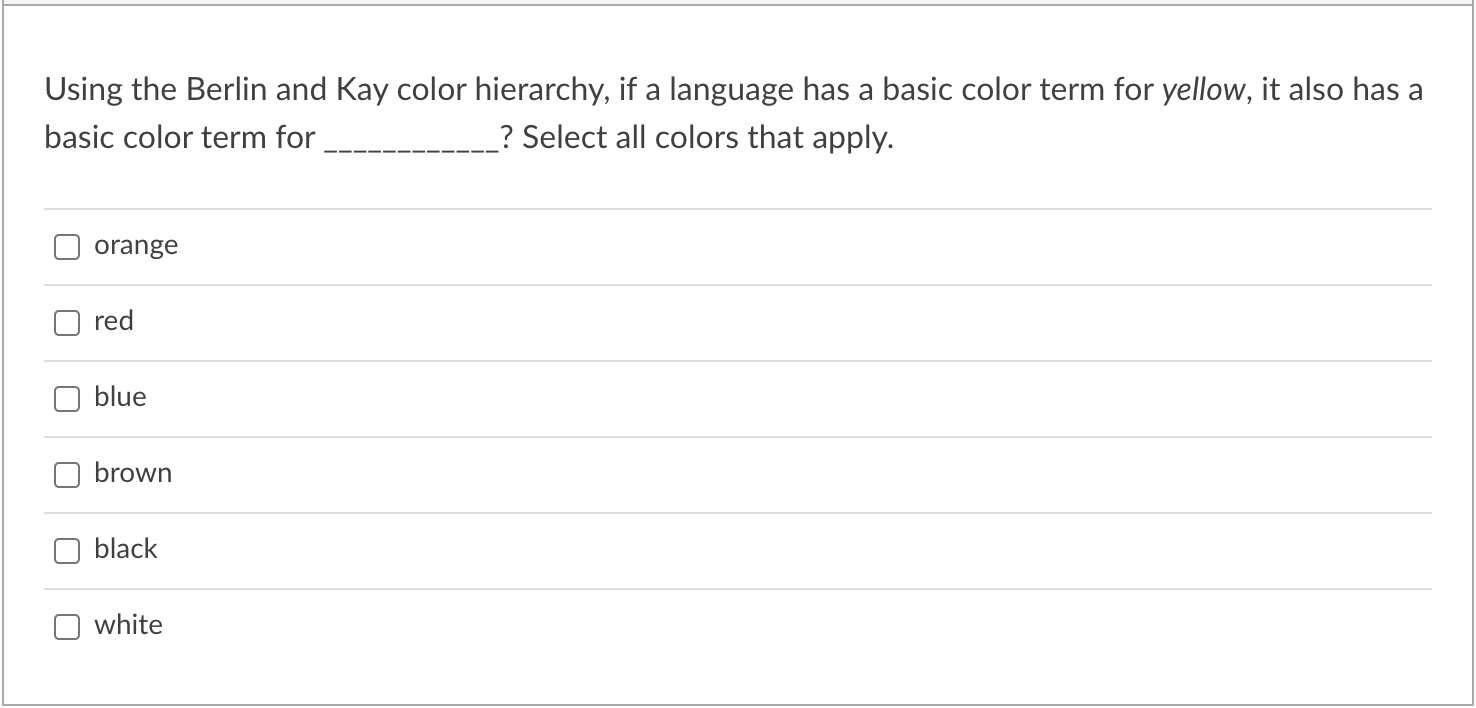The image size is (1476, 708).
Task: Check the red checkbox
Action: point(66,321)
